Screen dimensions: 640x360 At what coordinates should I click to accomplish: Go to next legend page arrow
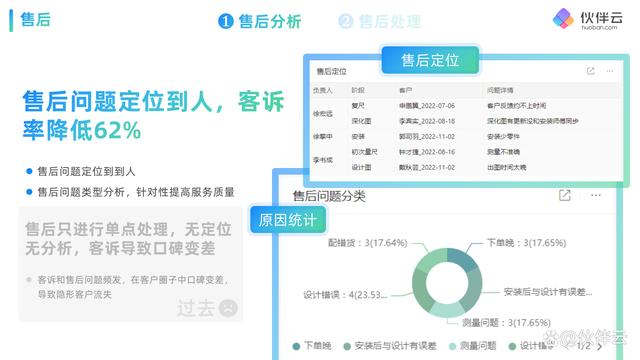(x=600, y=347)
